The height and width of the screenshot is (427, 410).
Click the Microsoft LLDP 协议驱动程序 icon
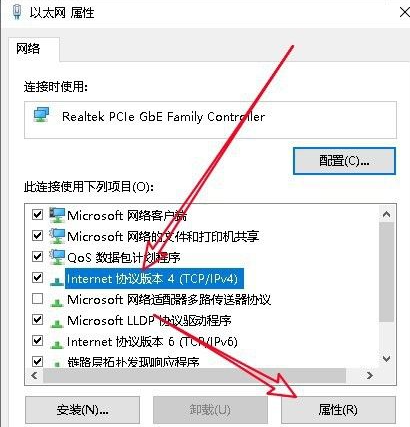pos(57,323)
